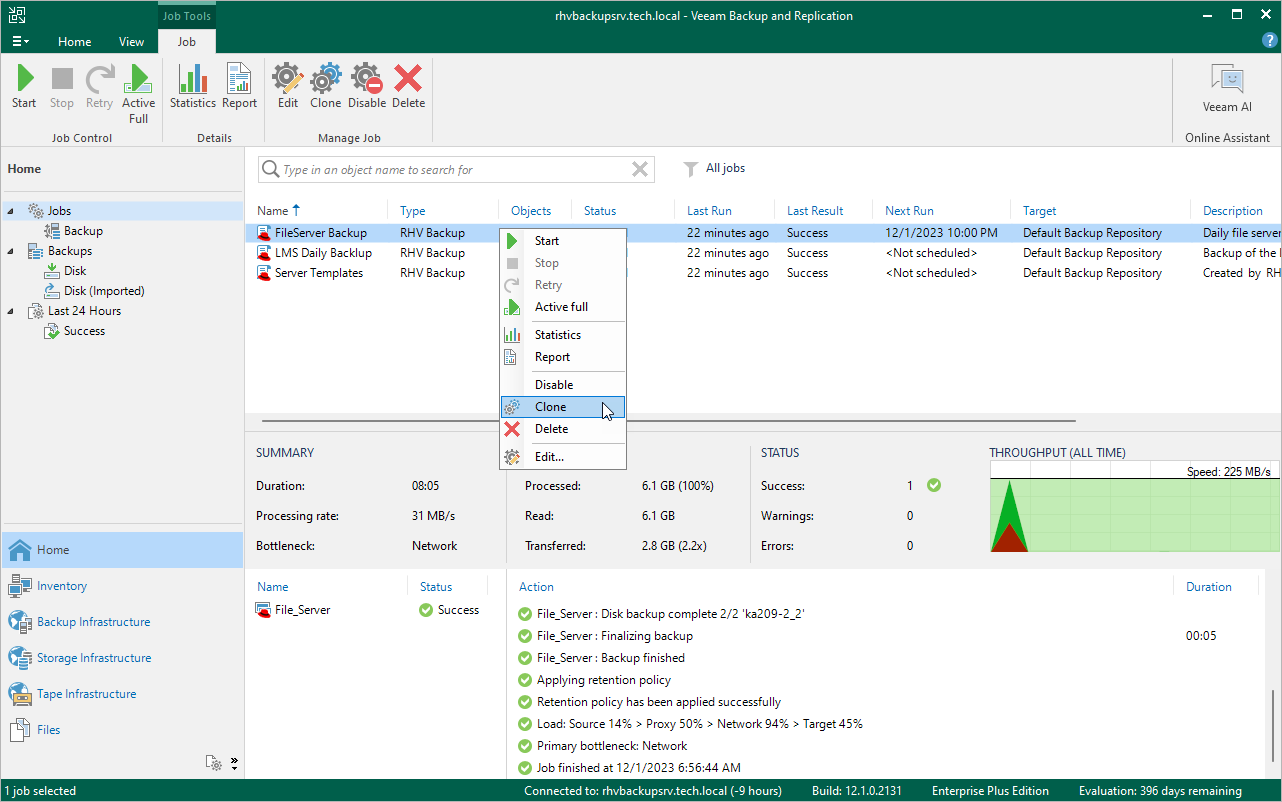
Task: Click the Retry ribbon button
Action: pos(99,86)
